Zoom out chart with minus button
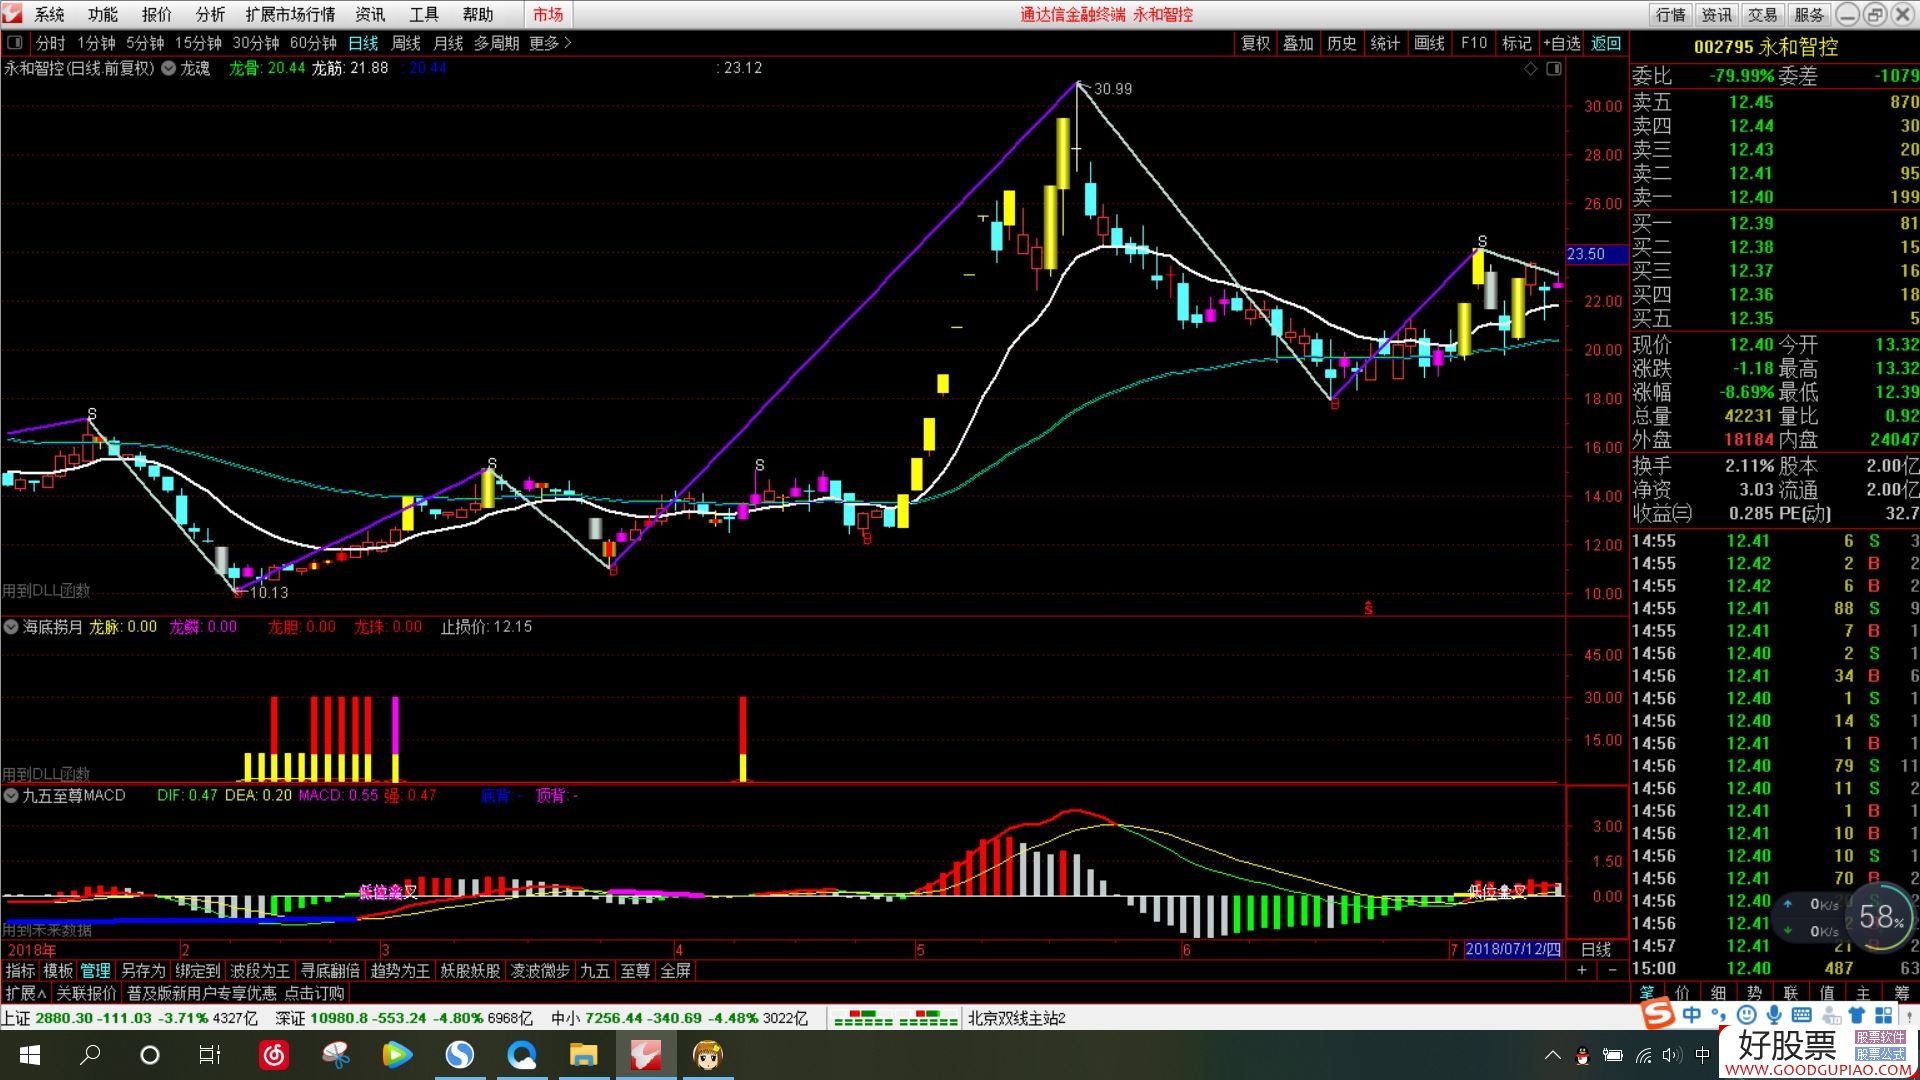This screenshot has height=1080, width=1920. point(1612,970)
